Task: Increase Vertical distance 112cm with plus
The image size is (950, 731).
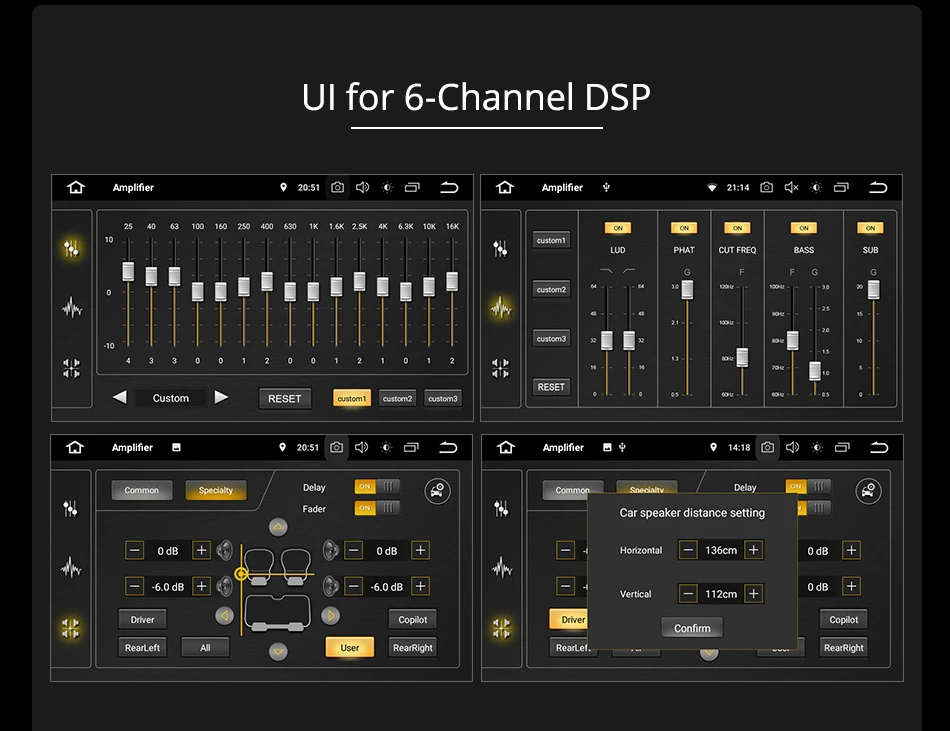Action: 754,594
